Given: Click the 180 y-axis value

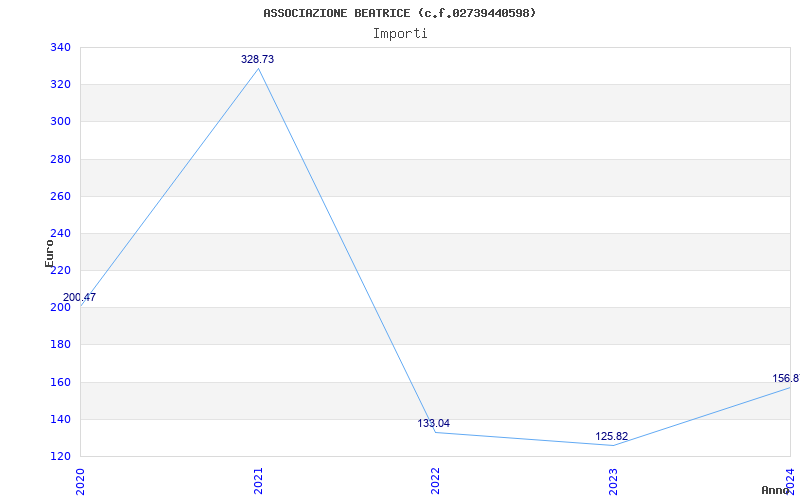Looking at the screenshot, I should point(60,345).
